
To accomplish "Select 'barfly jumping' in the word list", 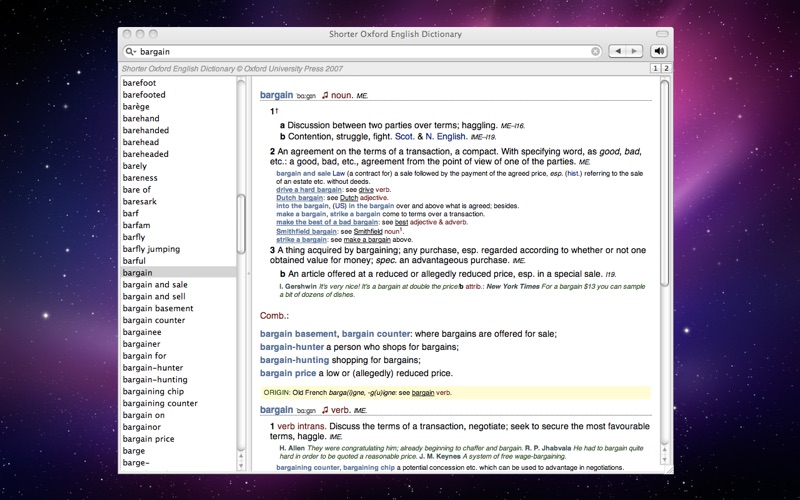I will click(x=158, y=248).
